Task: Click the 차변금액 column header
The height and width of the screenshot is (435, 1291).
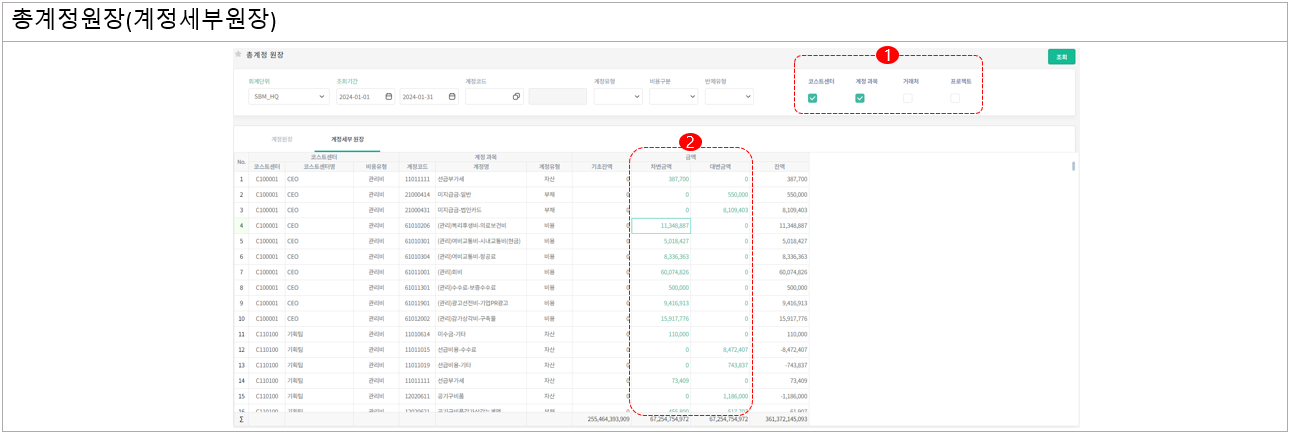Action: click(661, 167)
